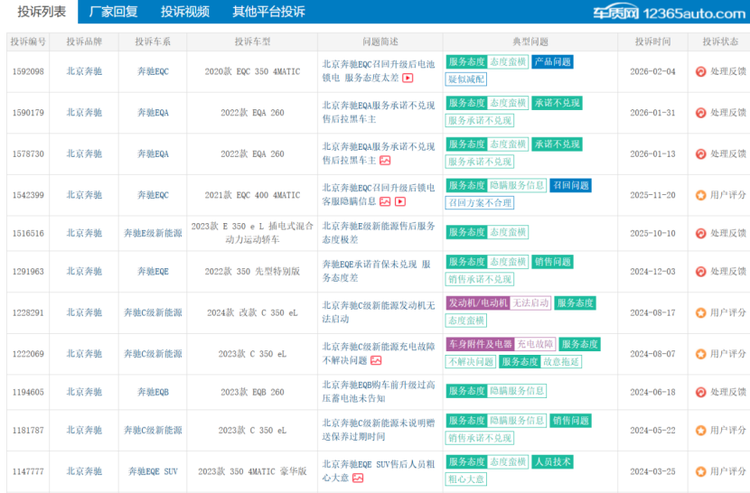The image size is (750, 493).
Task: Click the 产品问题 tag in row 1592098
Action: (552, 62)
